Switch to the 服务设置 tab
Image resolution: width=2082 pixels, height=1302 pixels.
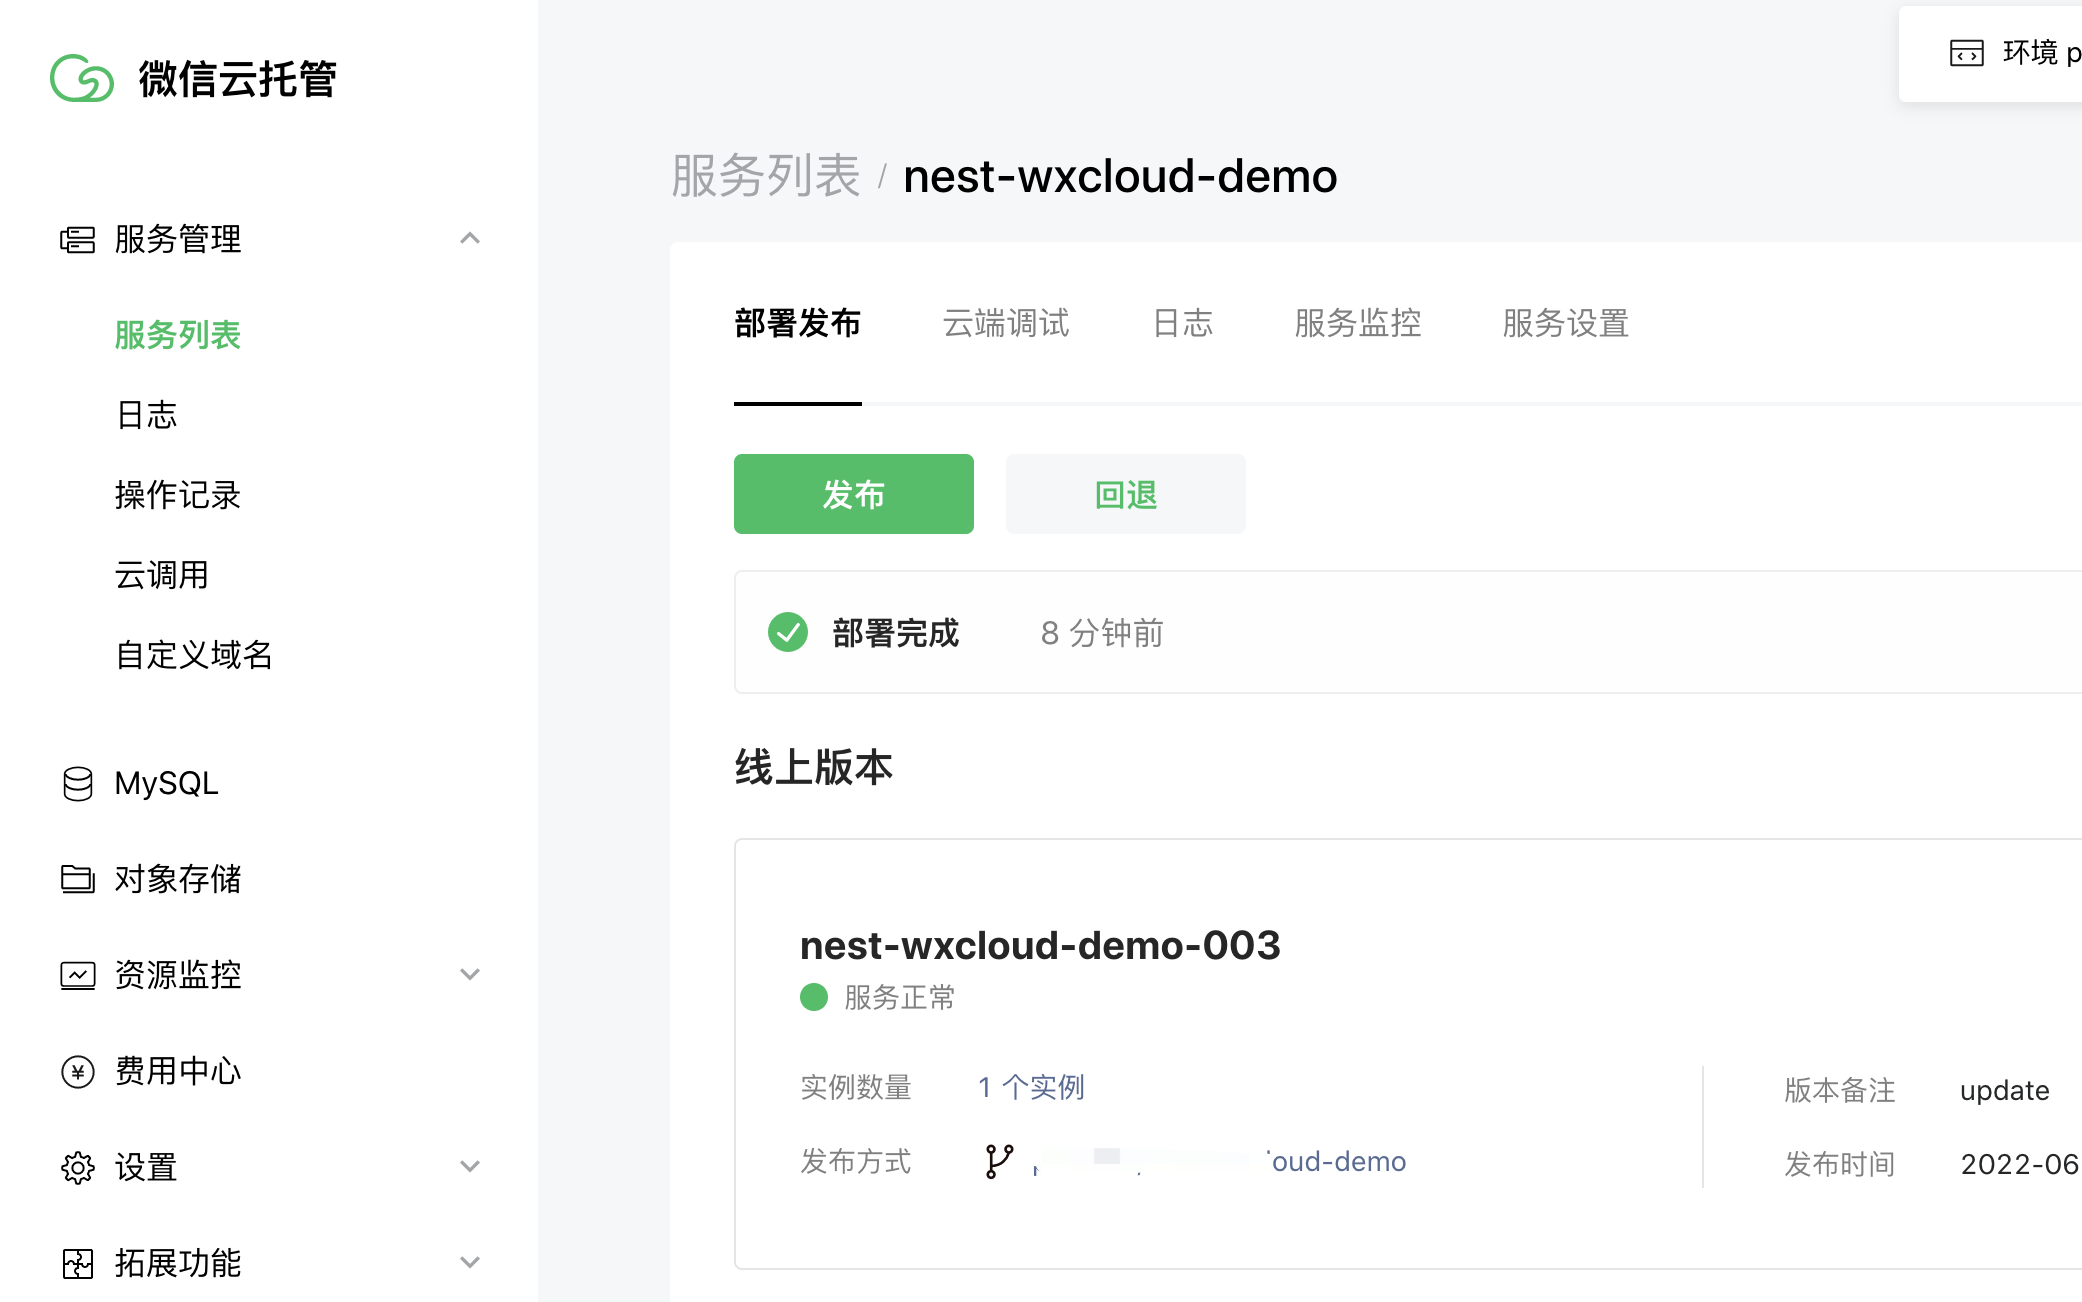coord(1566,323)
